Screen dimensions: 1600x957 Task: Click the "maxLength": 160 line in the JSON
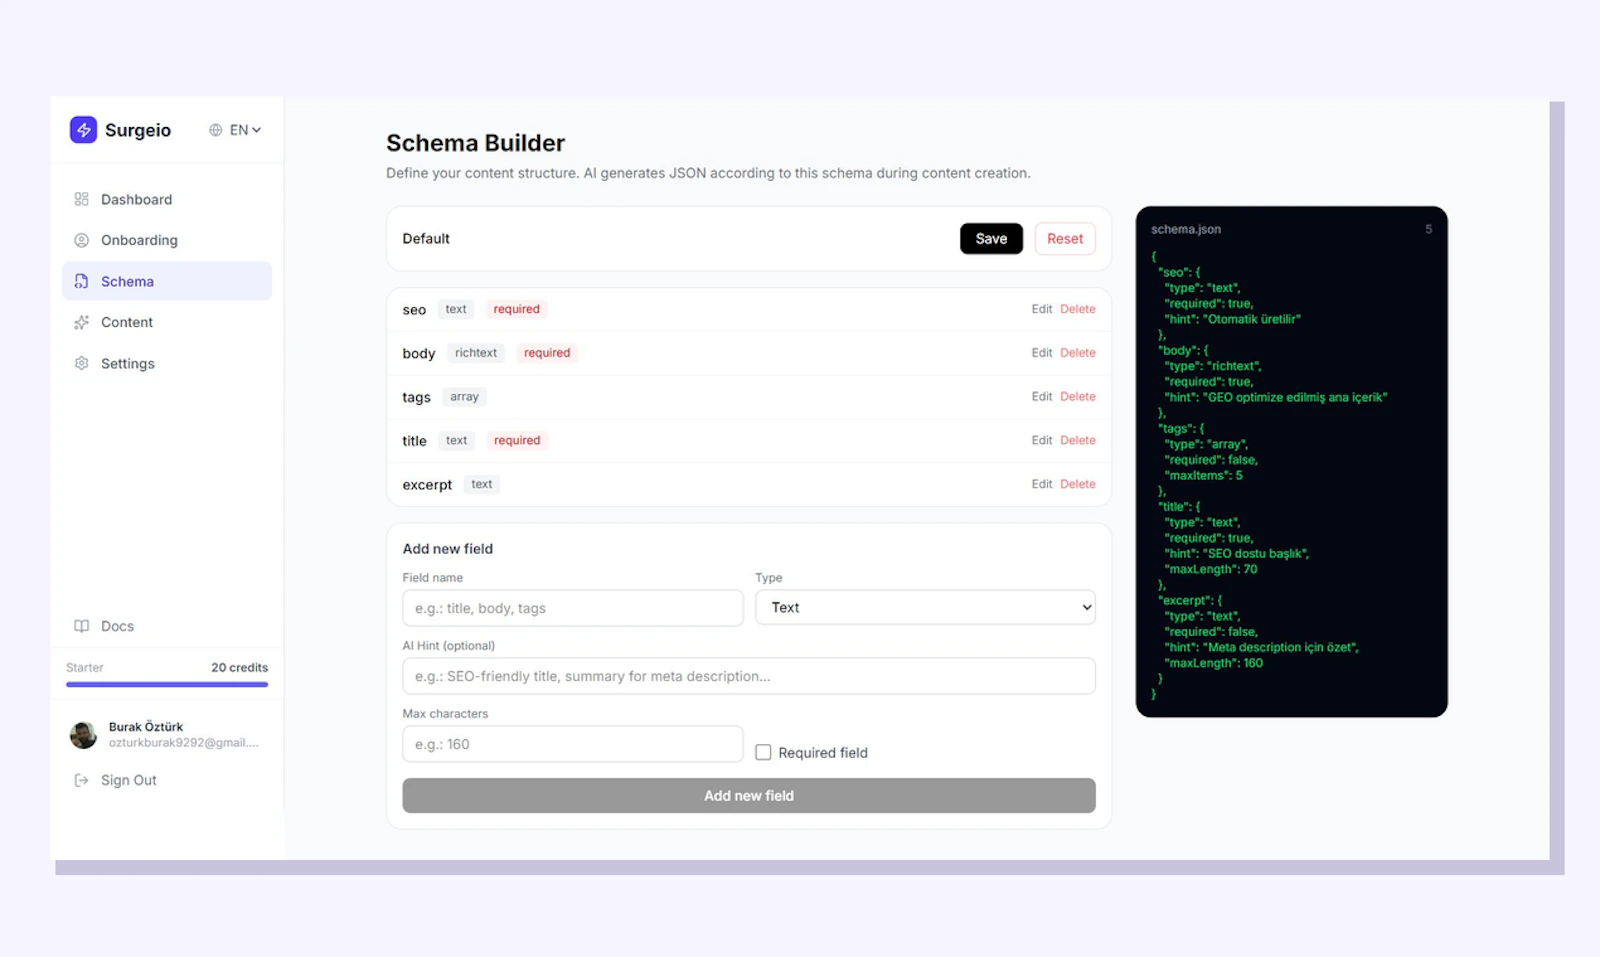[x=1214, y=663]
